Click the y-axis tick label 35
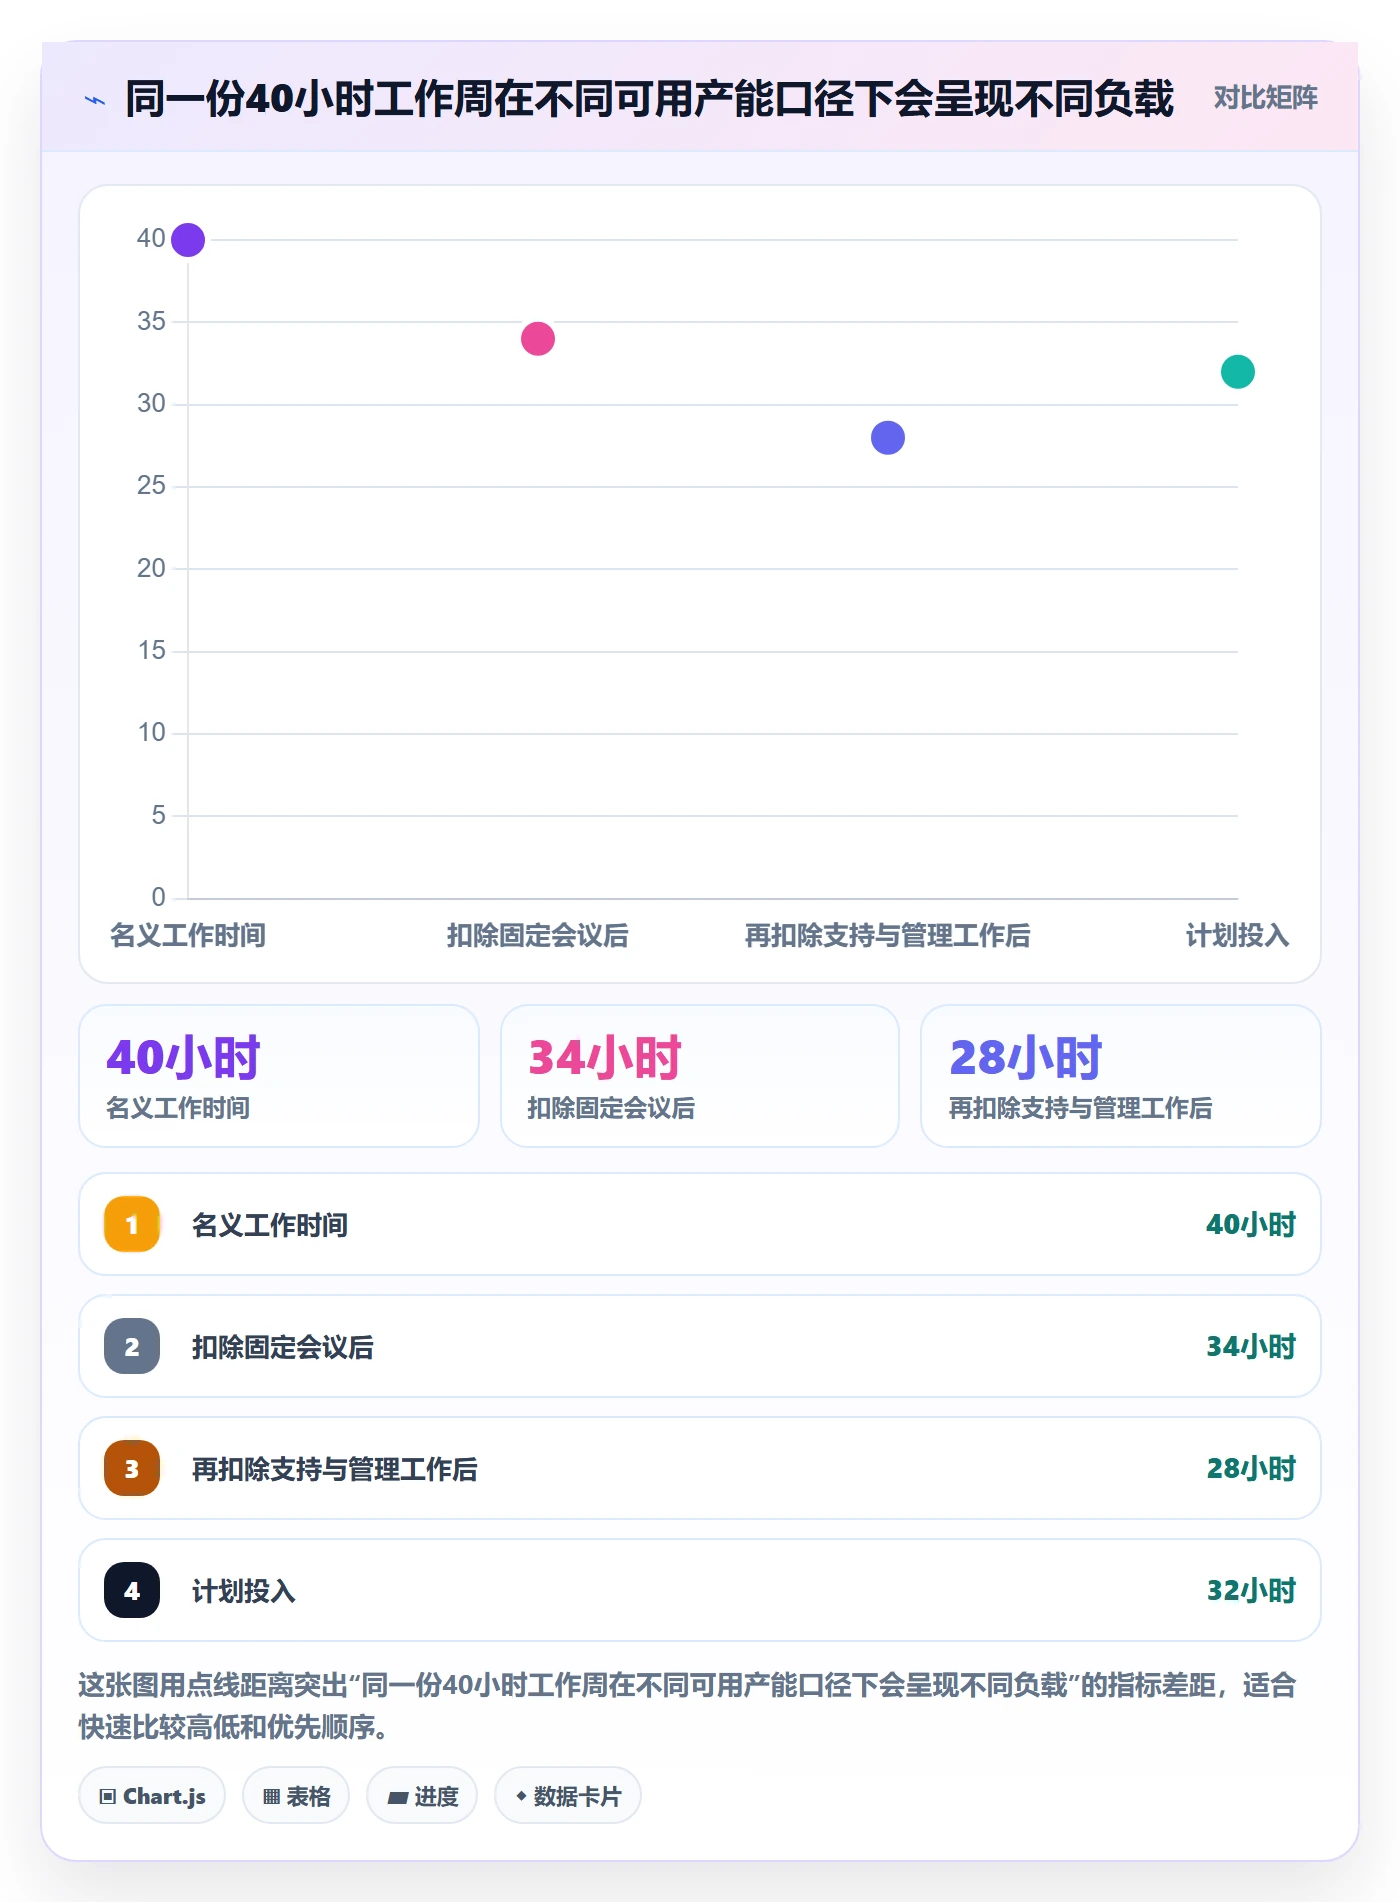Image resolution: width=1400 pixels, height=1902 pixels. (151, 321)
